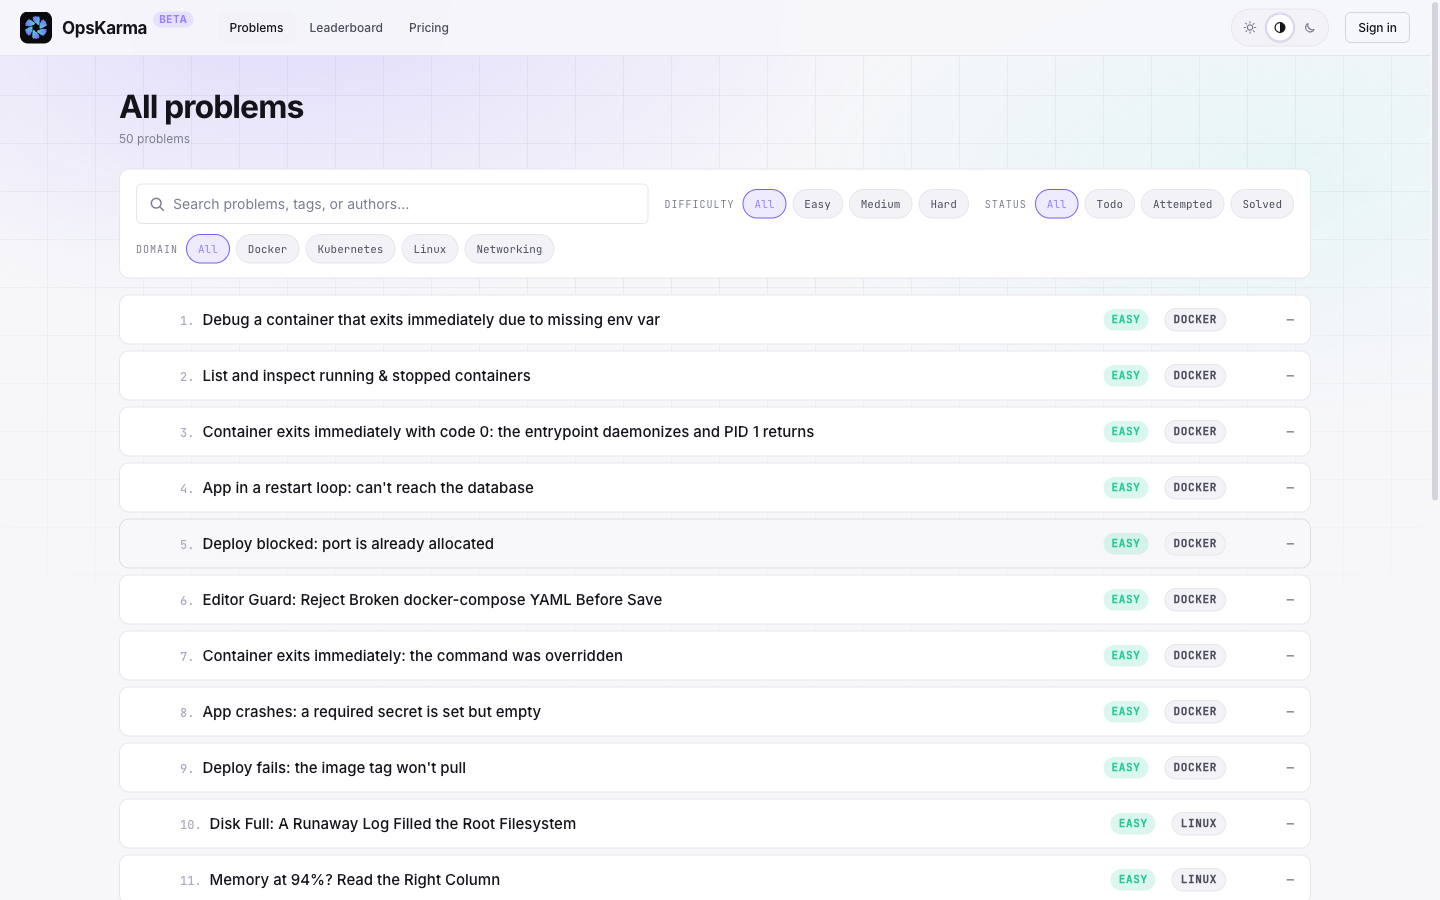
Task: Click the LINUX tag on problem 10
Action: [x=1198, y=824]
